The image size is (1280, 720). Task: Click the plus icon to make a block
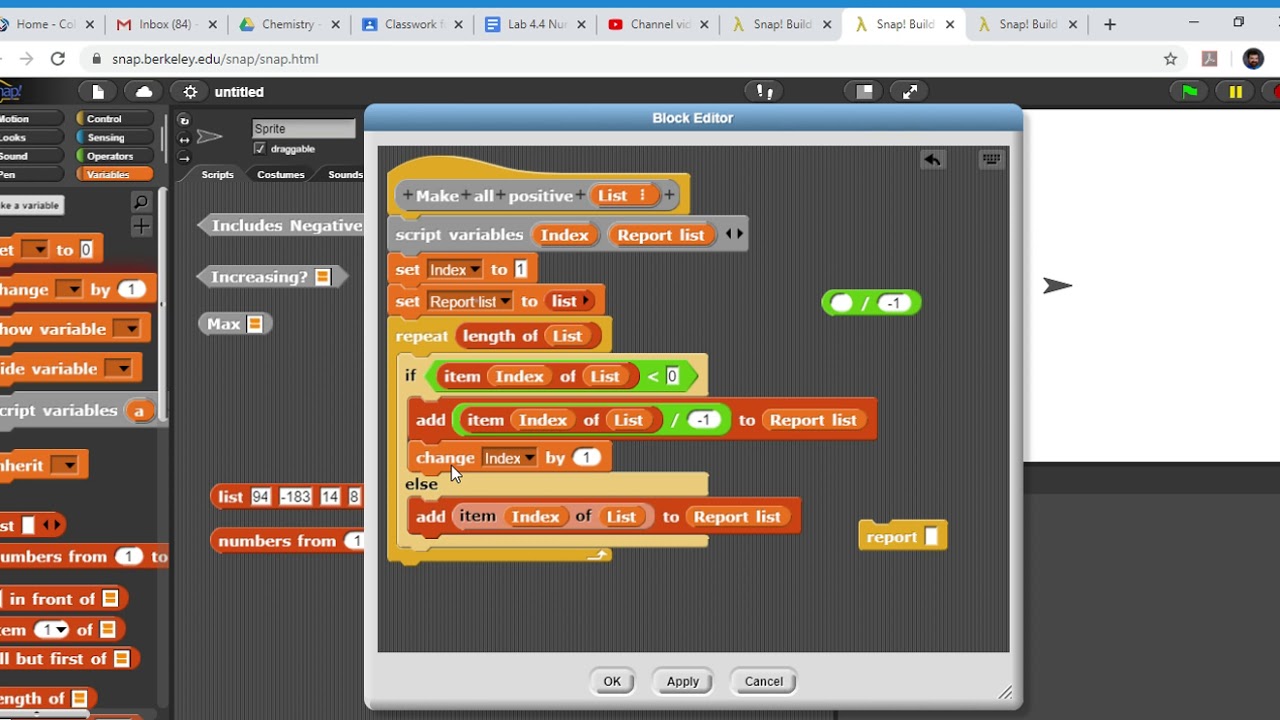141,227
